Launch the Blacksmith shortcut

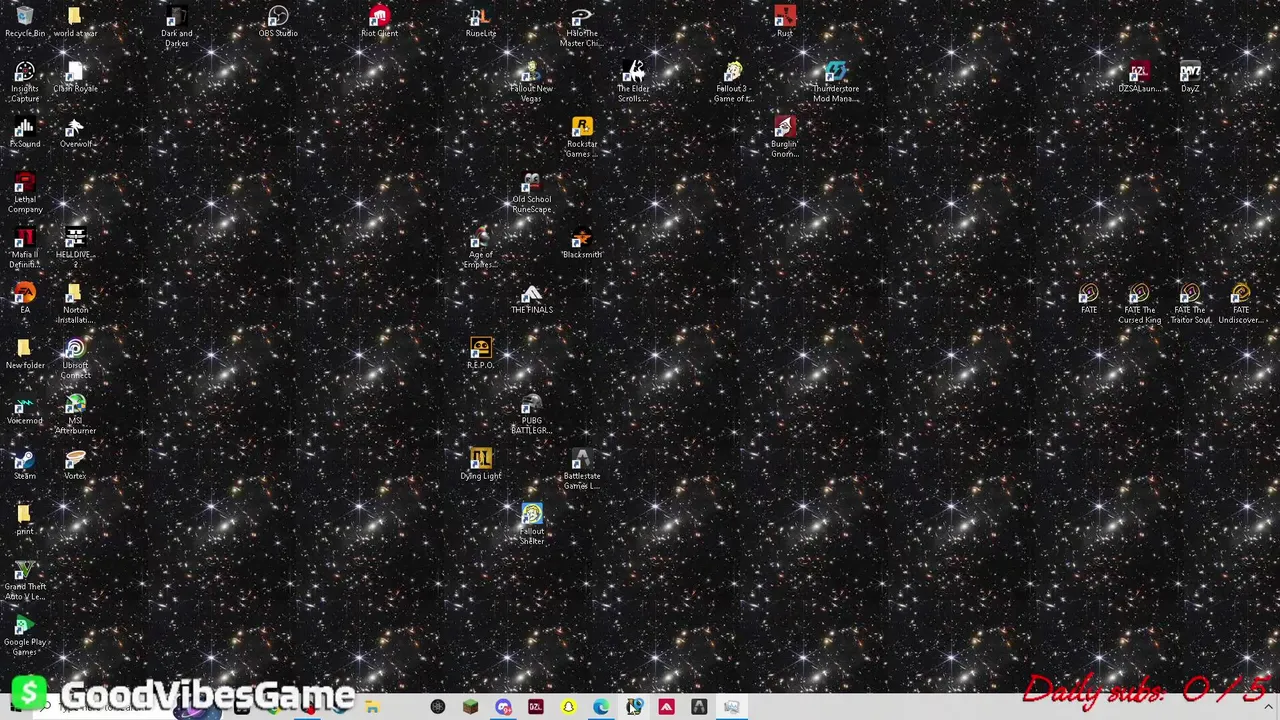click(x=582, y=243)
